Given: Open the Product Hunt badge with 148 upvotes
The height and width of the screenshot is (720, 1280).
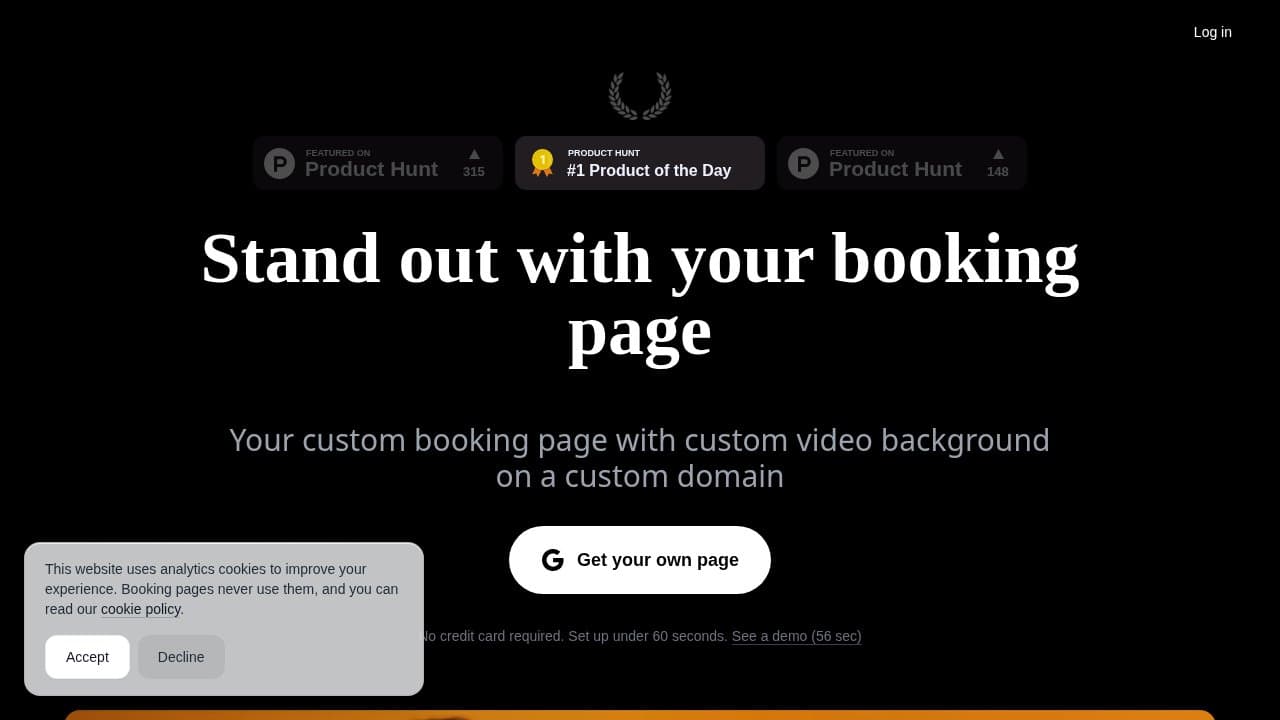Looking at the screenshot, I should pyautogui.click(x=902, y=163).
